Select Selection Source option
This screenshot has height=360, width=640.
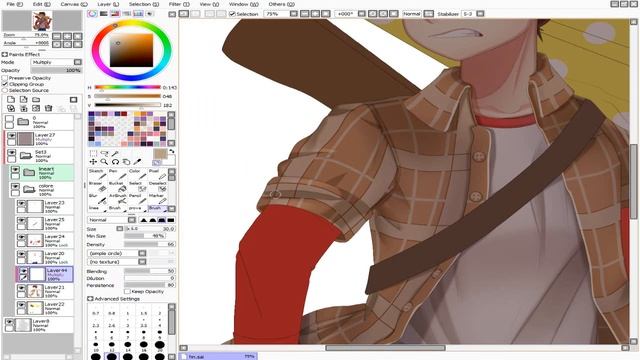5,90
